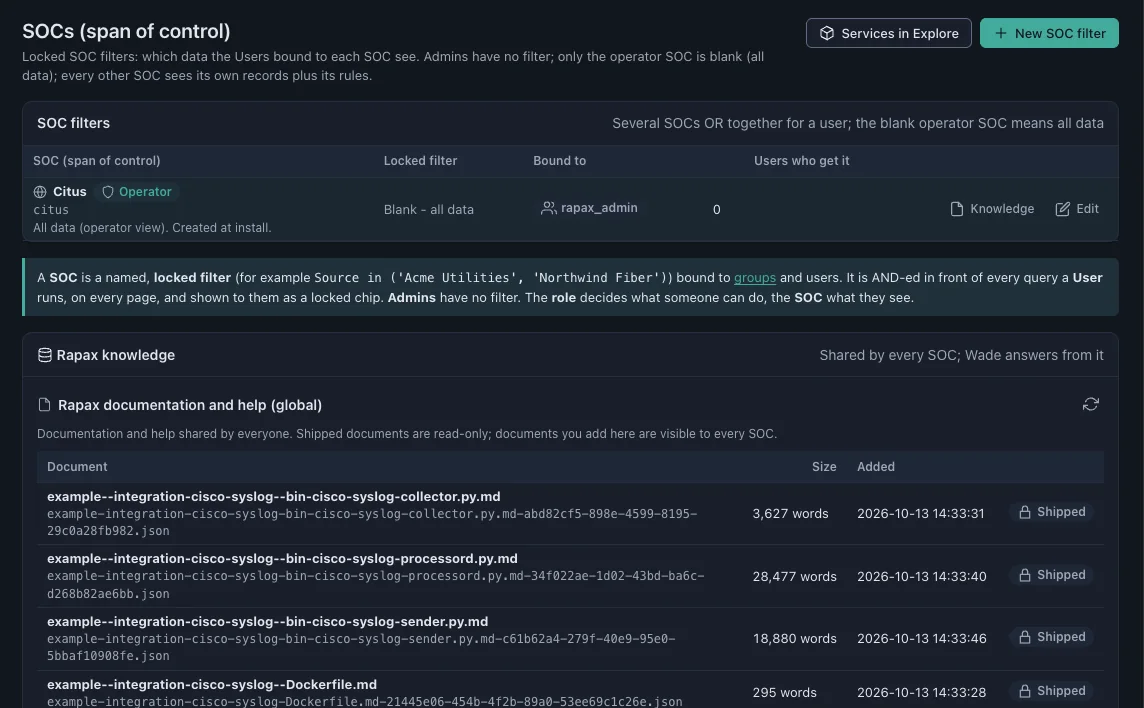Click the Operator badge

pos(136,192)
